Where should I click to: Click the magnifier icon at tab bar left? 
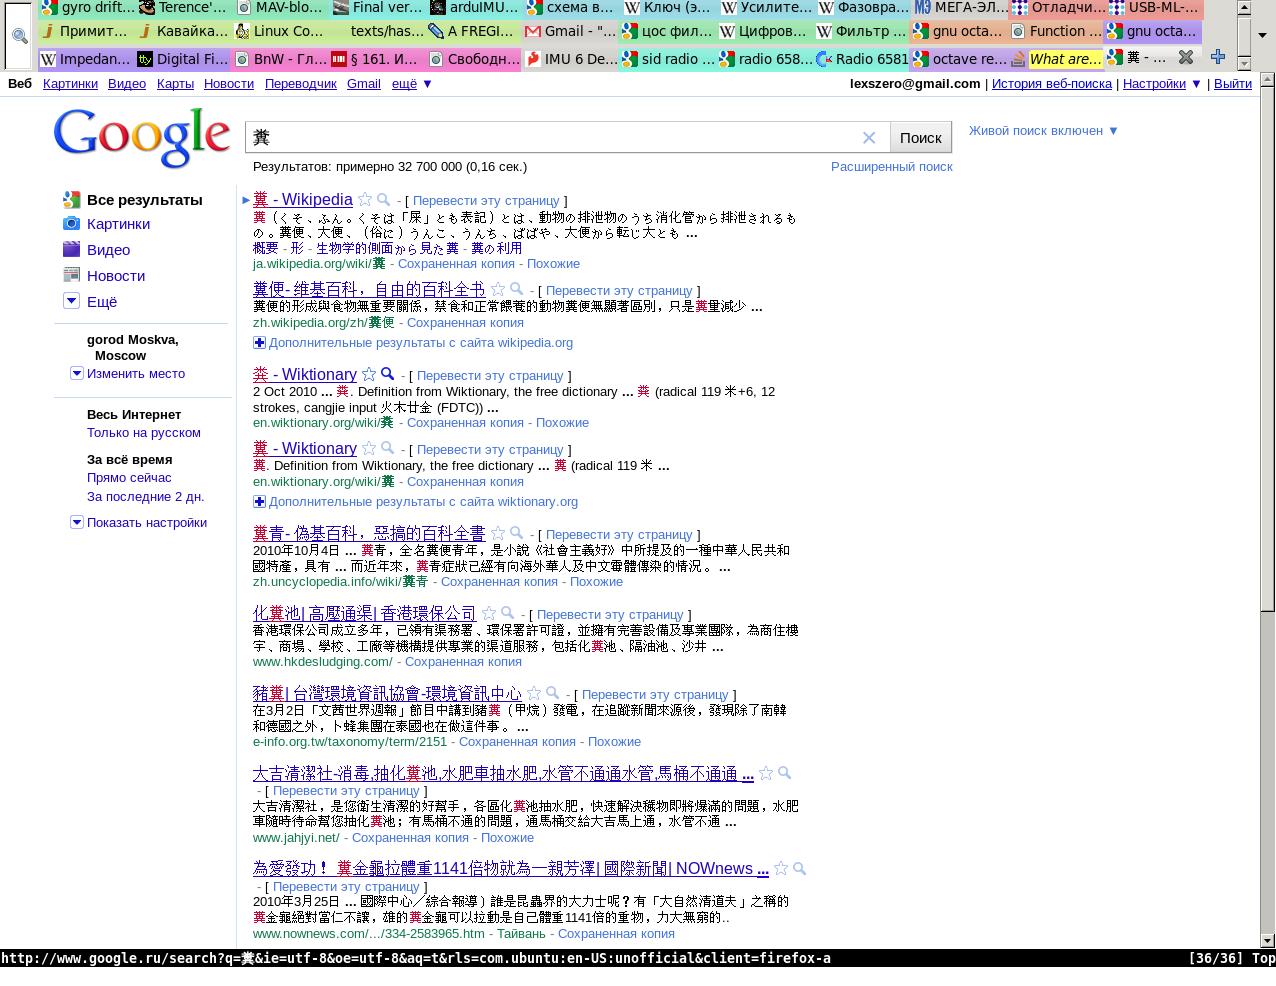tap(19, 35)
